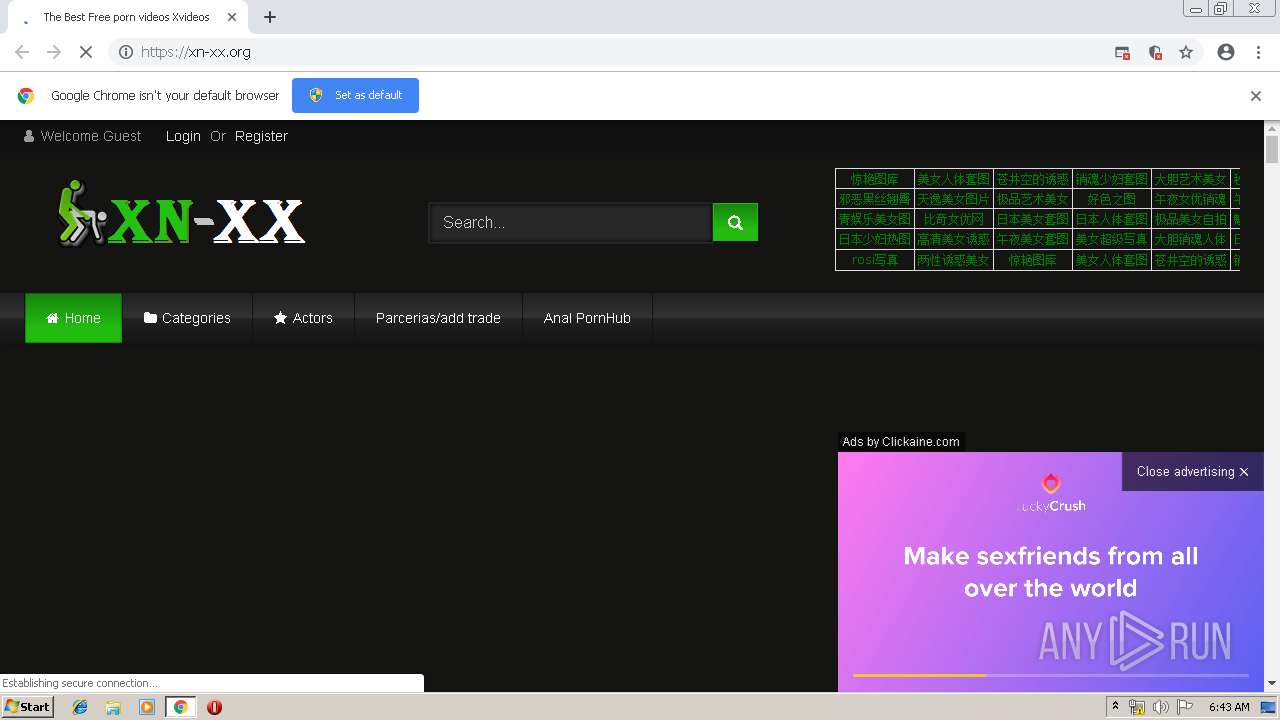This screenshot has width=1280, height=720.
Task: Click the page vertical scrollbar thumb
Action: (x=1272, y=150)
